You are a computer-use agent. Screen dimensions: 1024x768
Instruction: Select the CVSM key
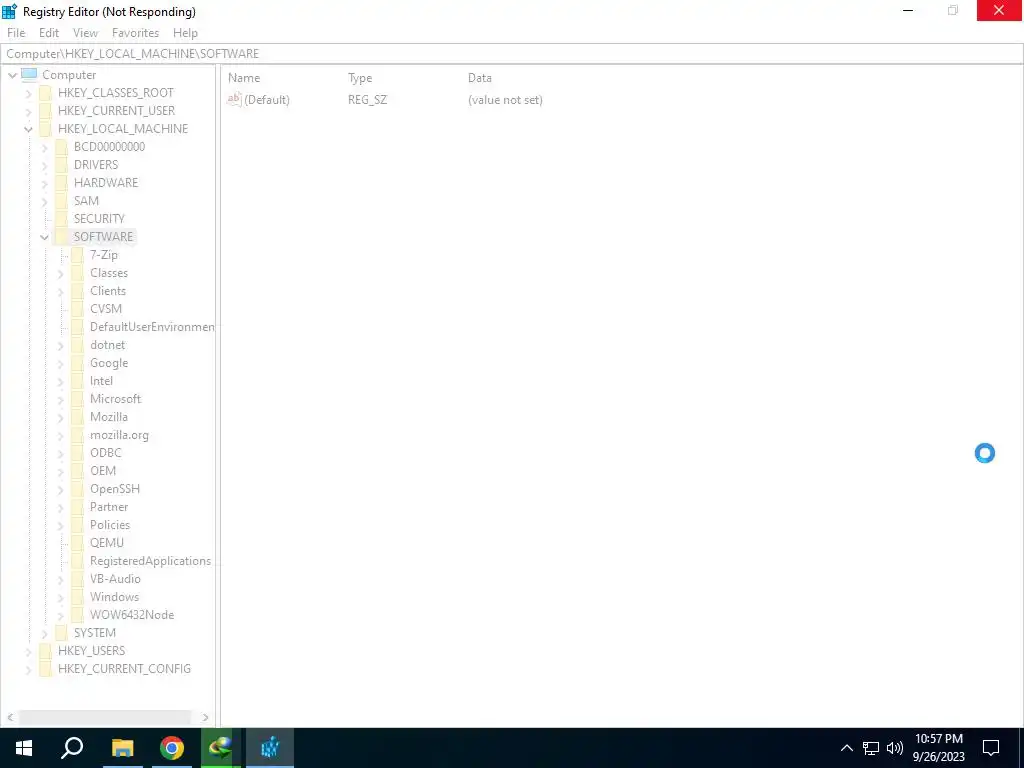pos(106,309)
